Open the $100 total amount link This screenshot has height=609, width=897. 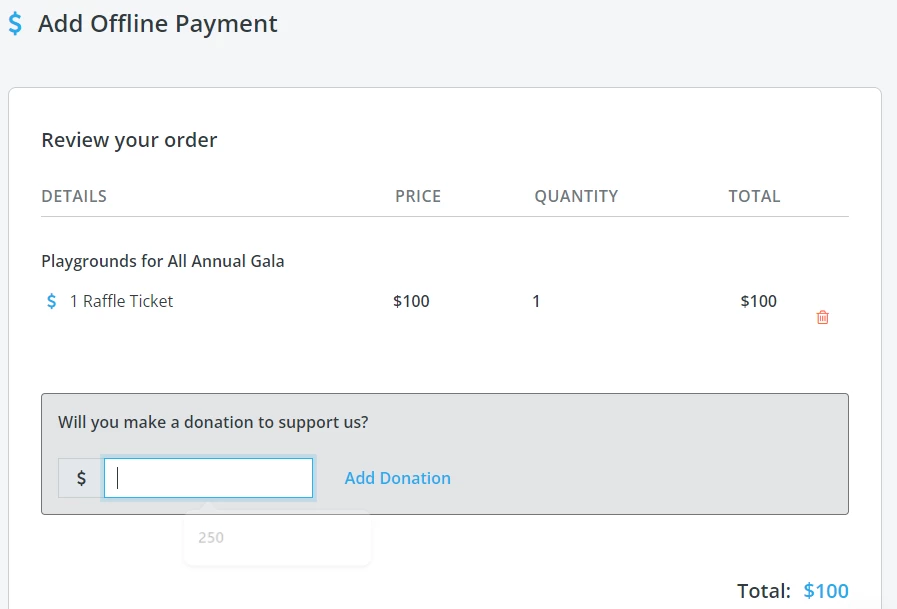[826, 591]
